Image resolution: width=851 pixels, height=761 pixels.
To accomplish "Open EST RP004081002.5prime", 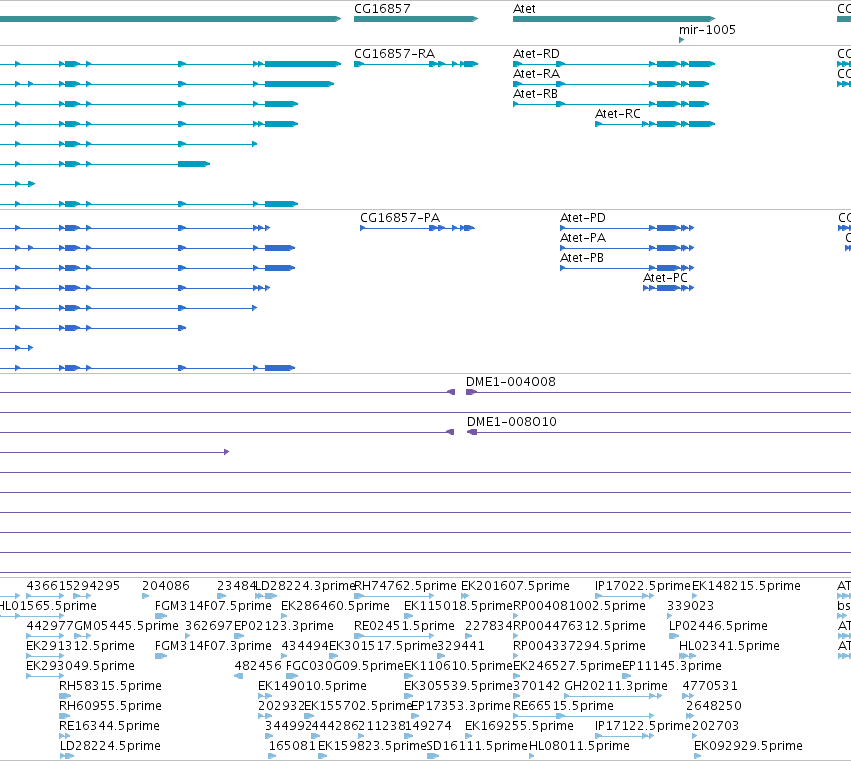I will (x=579, y=606).
